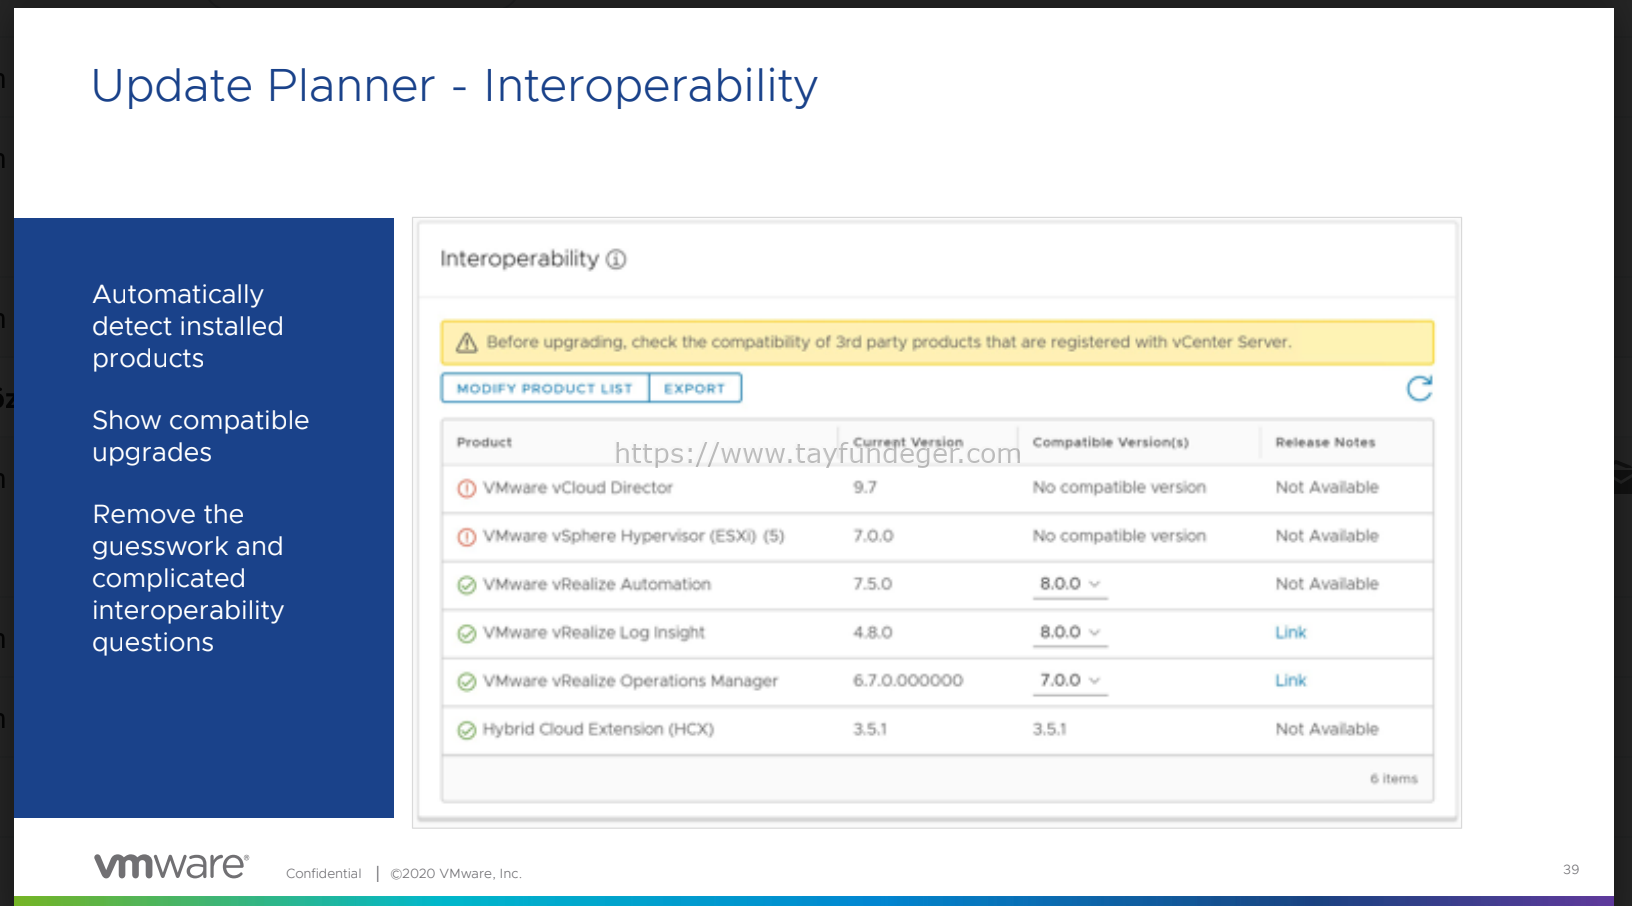Click the Release Notes column header

tap(1325, 442)
